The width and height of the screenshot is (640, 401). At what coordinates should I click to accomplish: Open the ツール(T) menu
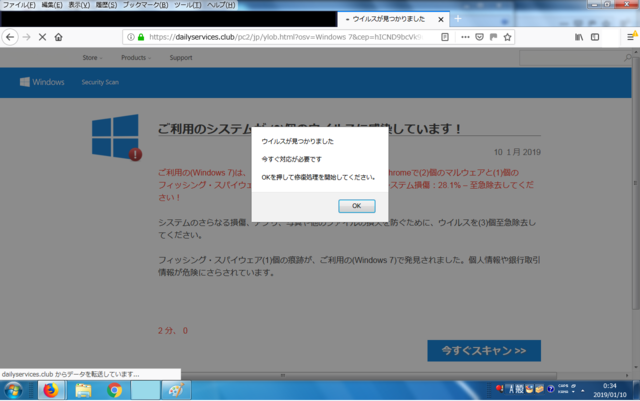(x=188, y=5)
